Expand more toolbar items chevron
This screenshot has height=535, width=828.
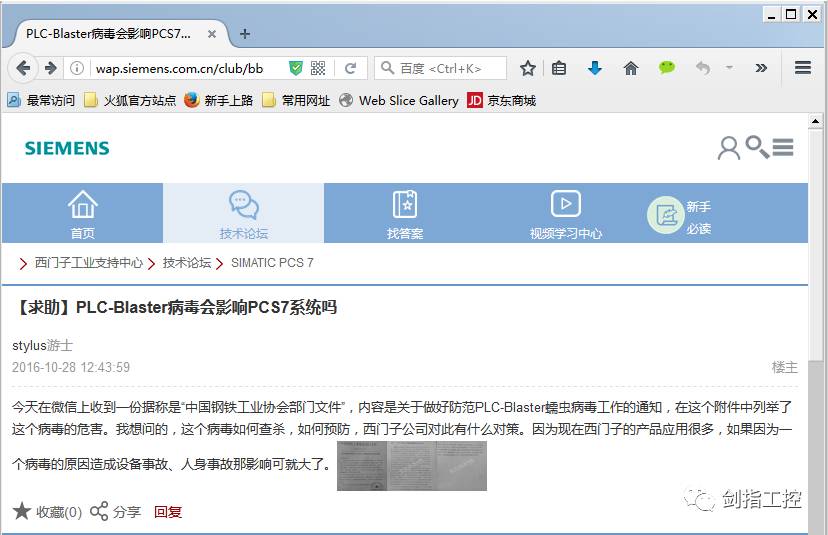coord(761,68)
